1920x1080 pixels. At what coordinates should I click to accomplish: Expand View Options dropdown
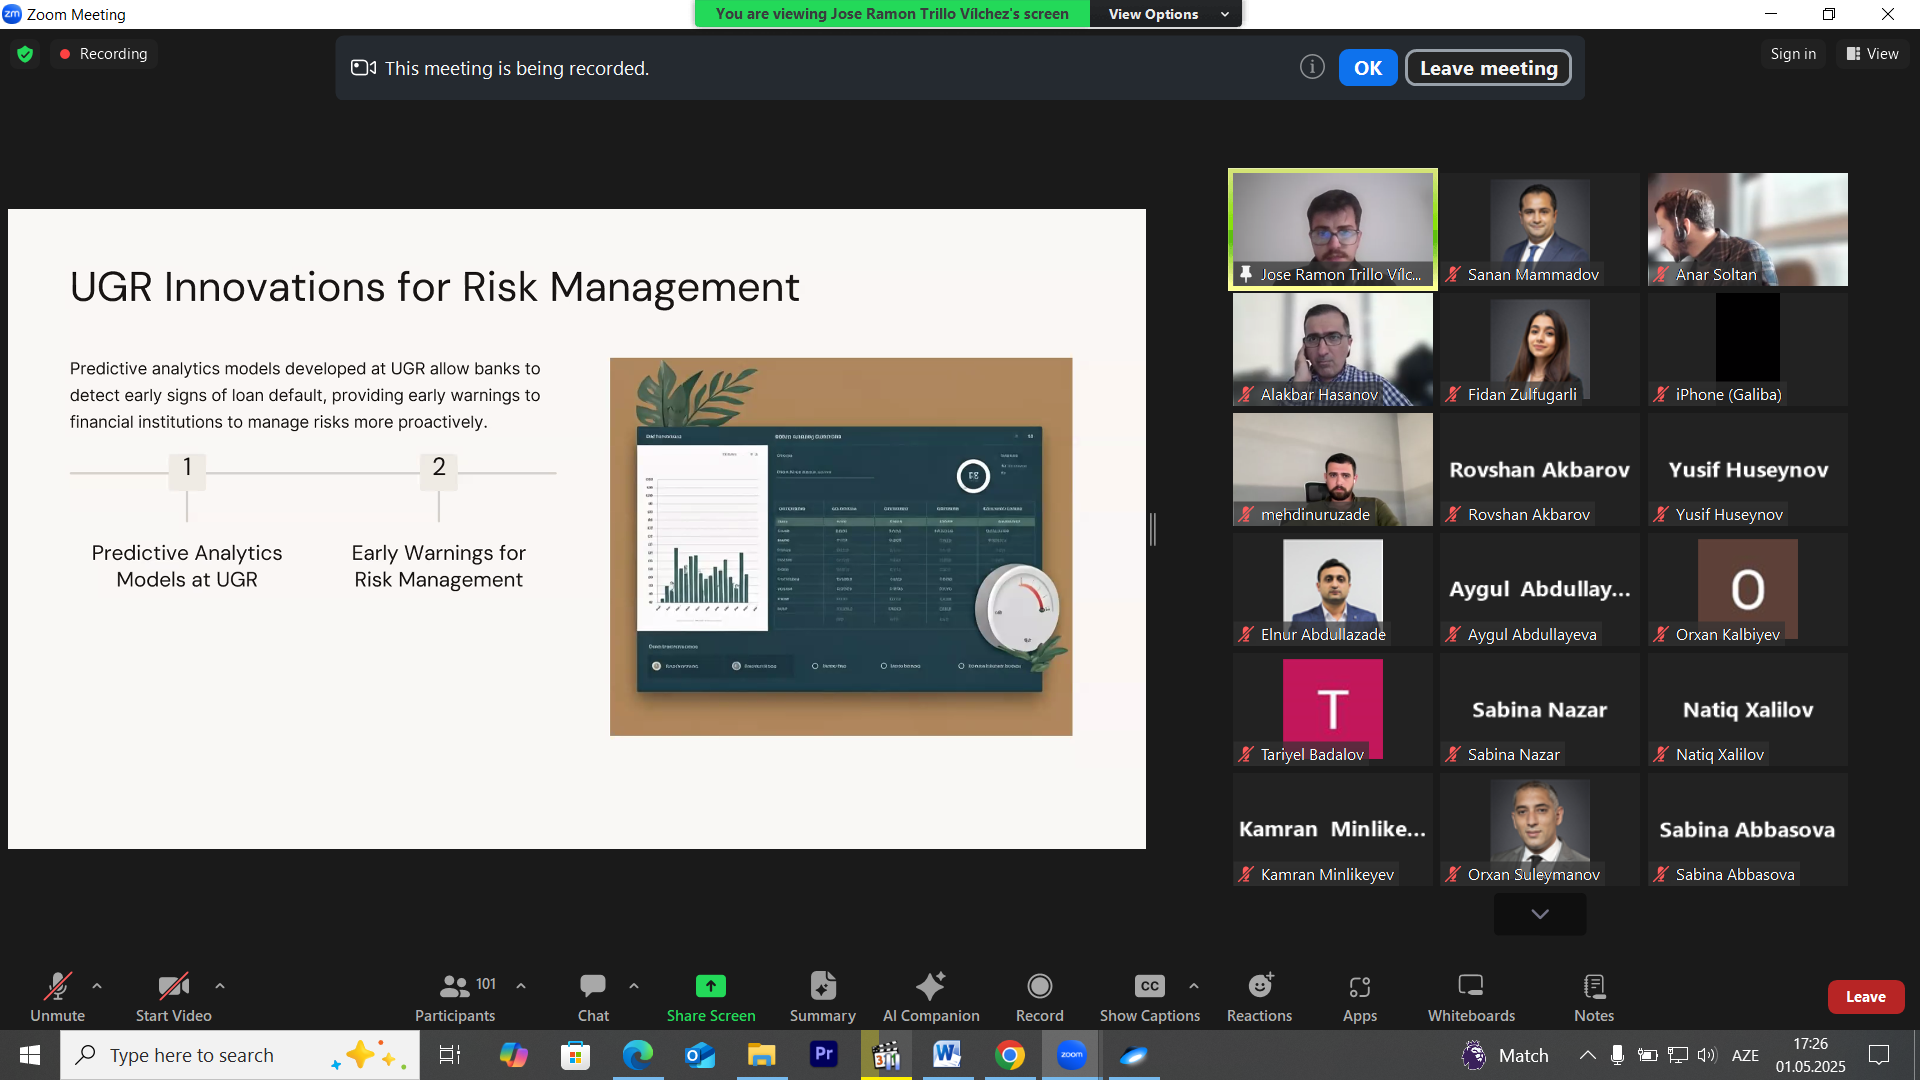(1166, 14)
